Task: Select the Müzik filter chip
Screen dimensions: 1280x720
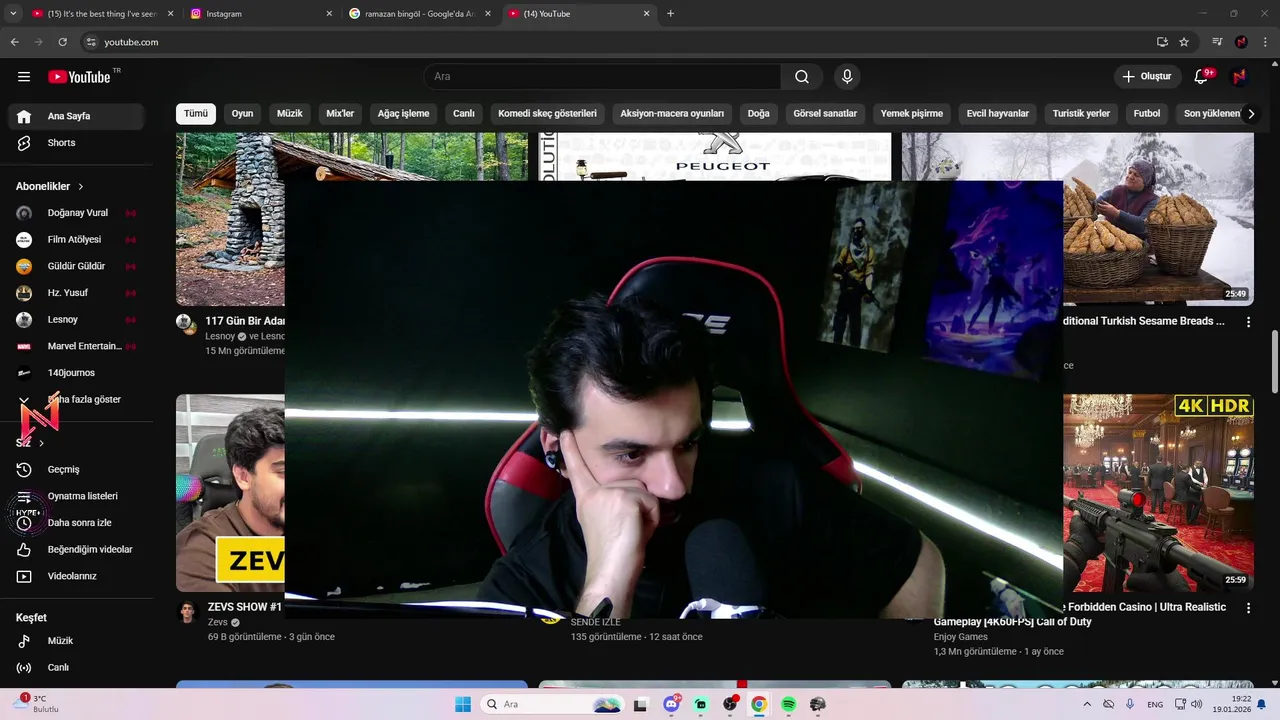Action: click(290, 114)
